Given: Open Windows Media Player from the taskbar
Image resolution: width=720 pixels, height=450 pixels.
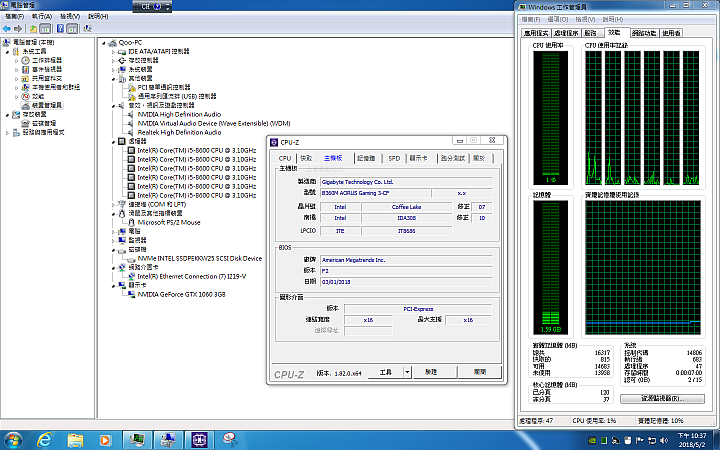Looking at the screenshot, I should [105, 440].
